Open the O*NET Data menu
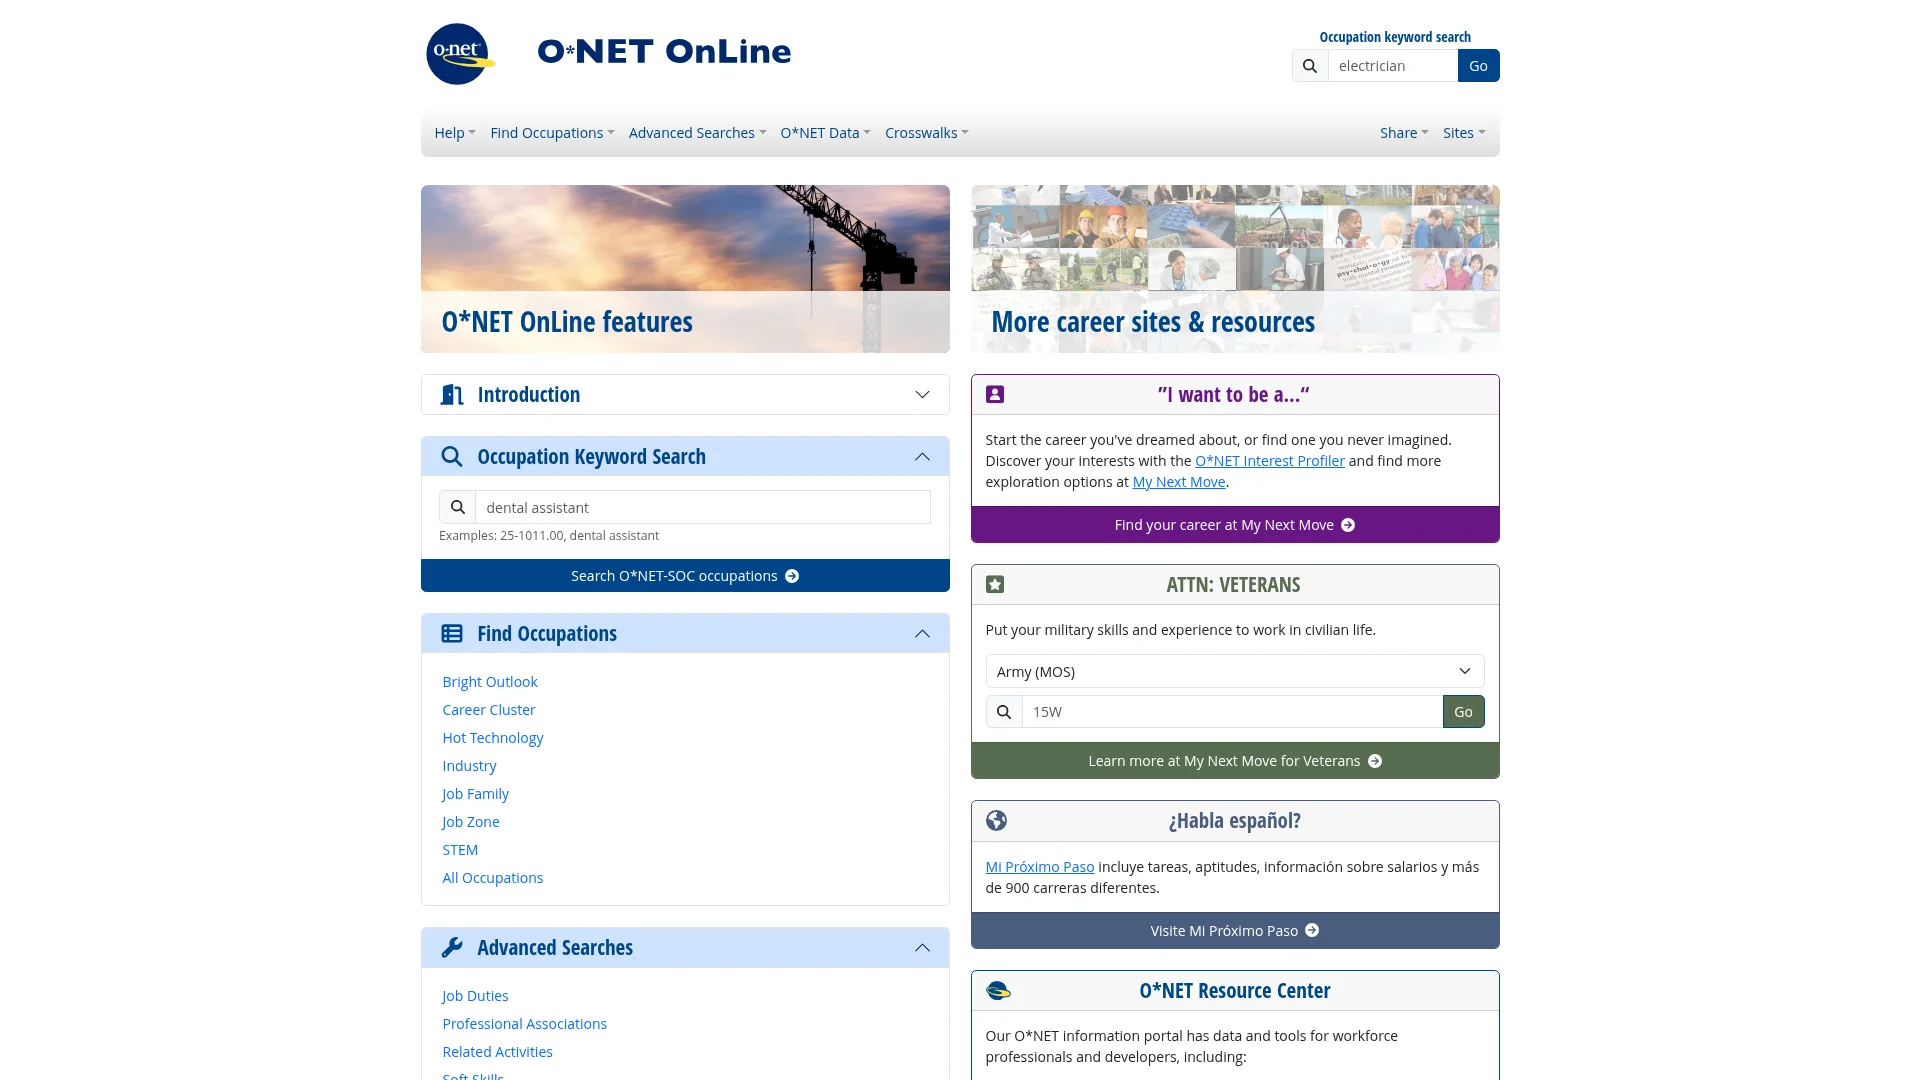This screenshot has height=1080, width=1920. pyautogui.click(x=825, y=133)
